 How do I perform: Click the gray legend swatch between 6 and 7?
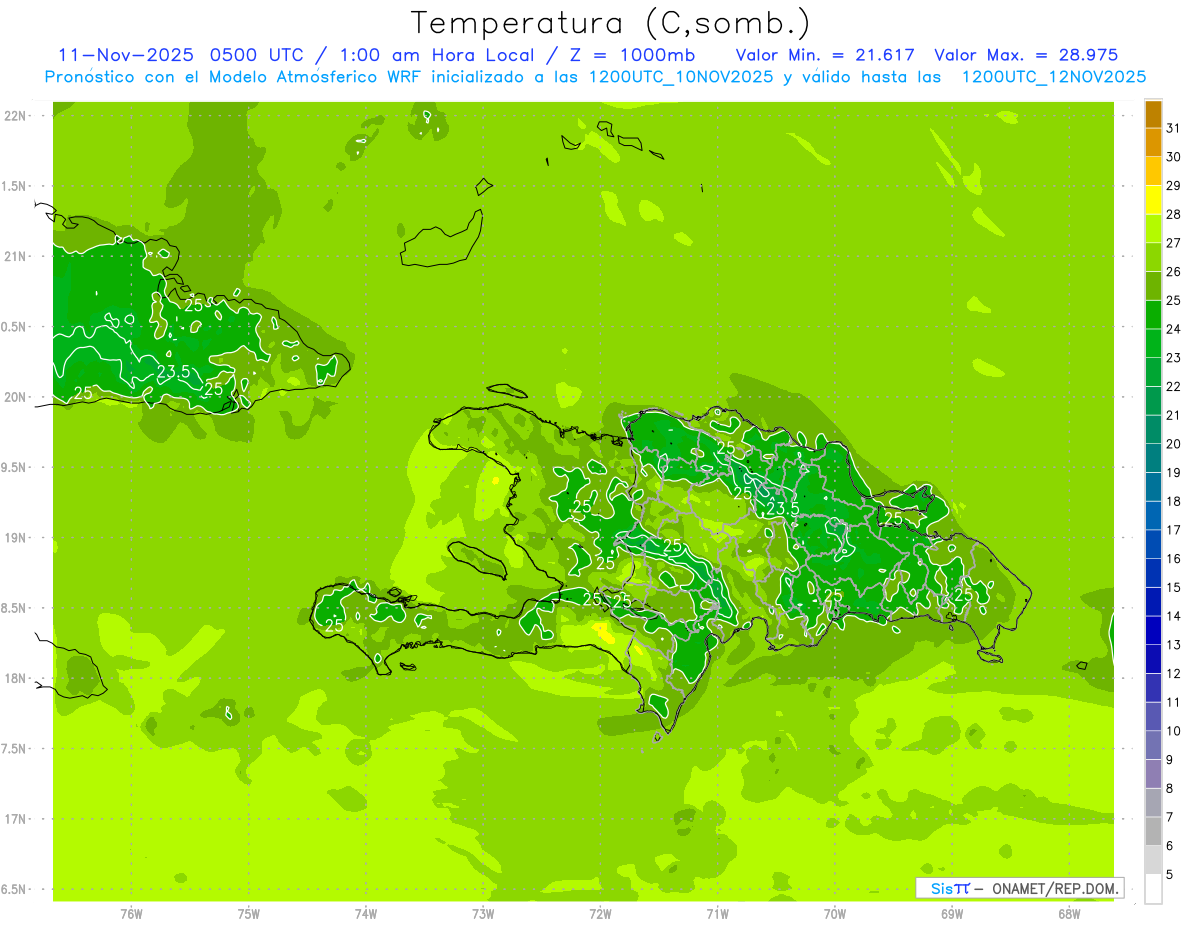pyautogui.click(x=1153, y=832)
